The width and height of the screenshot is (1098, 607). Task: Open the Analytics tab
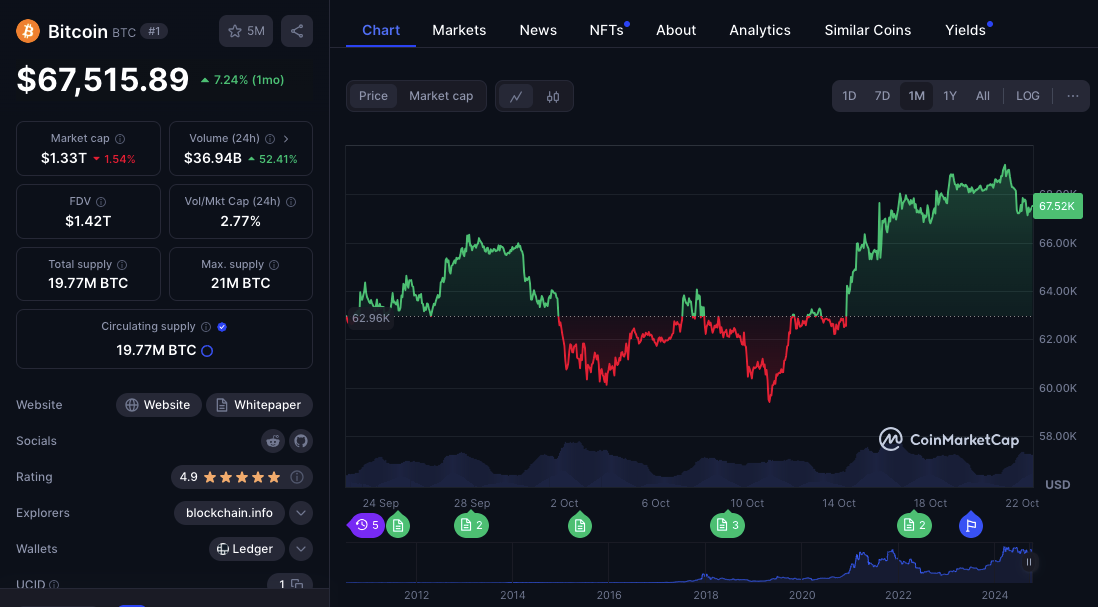pos(760,30)
